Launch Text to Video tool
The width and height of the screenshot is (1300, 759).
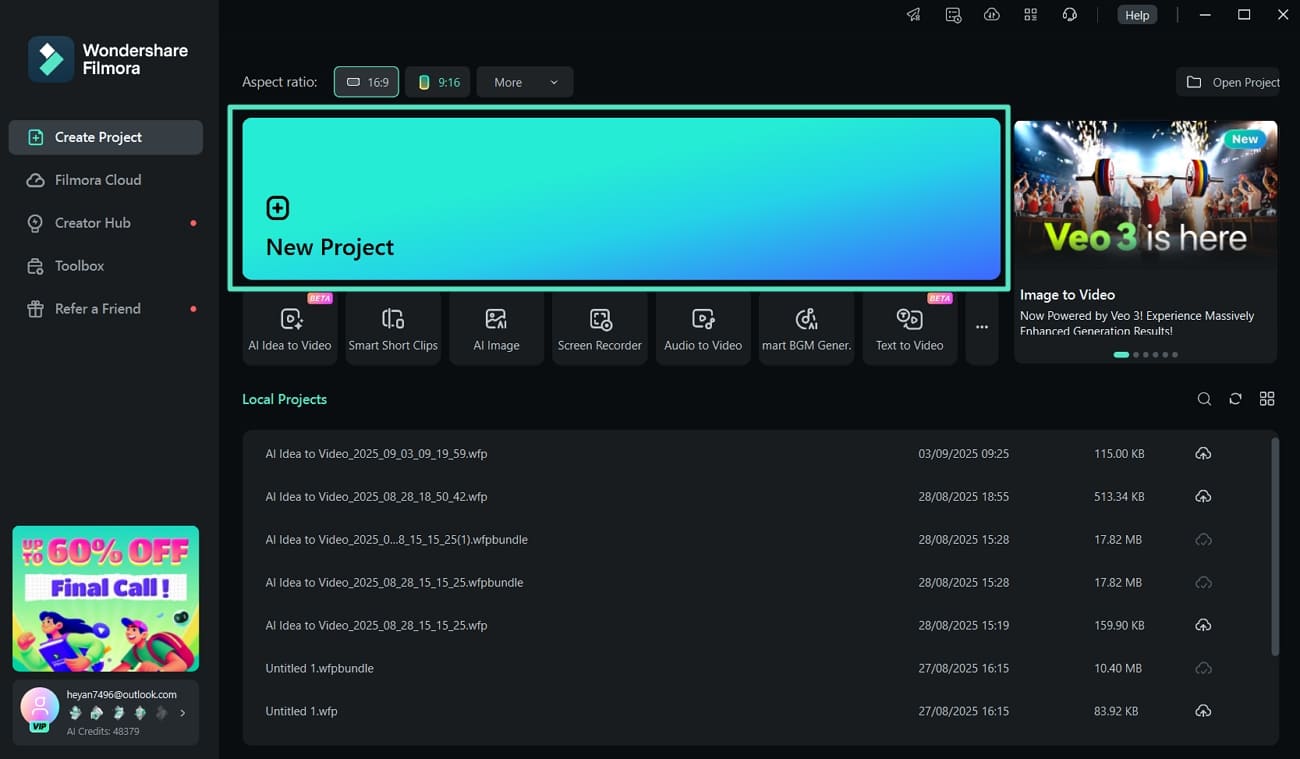click(x=910, y=329)
